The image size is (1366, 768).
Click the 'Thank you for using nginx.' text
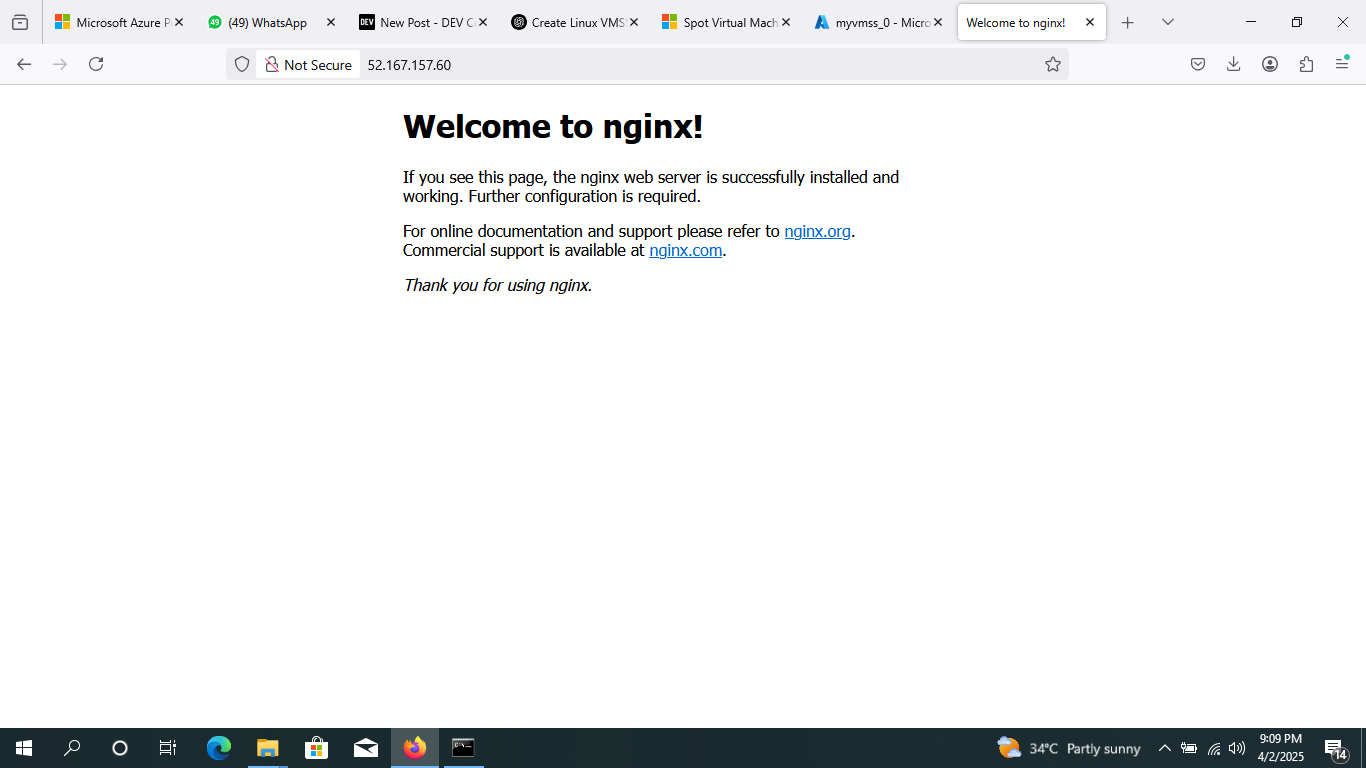[497, 285]
